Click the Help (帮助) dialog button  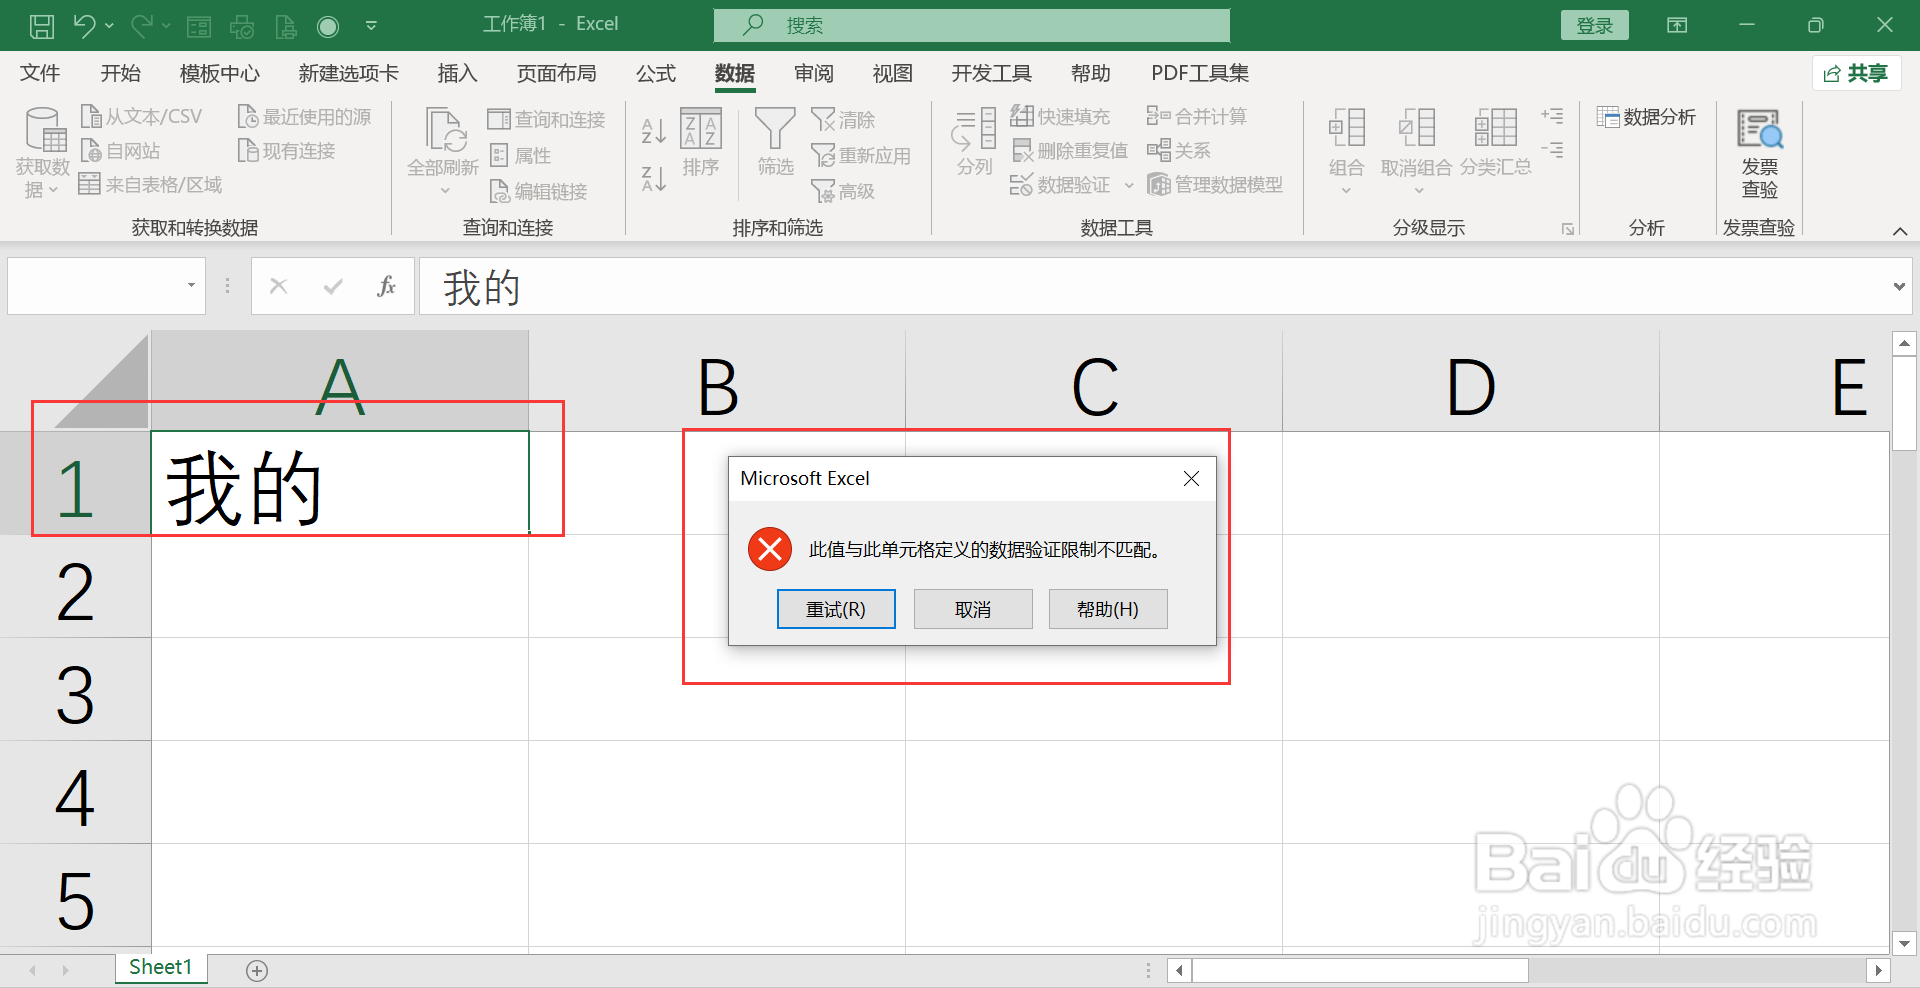click(x=1108, y=609)
